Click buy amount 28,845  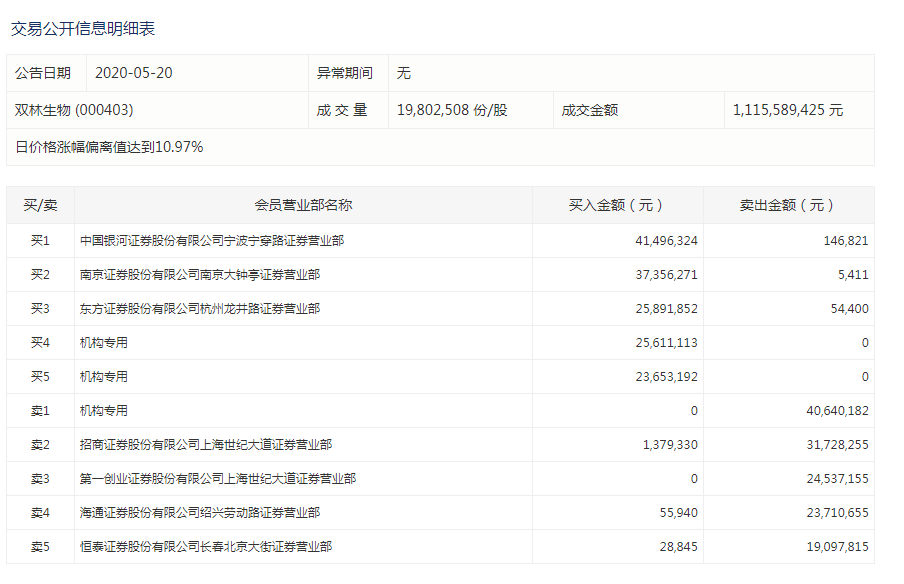point(679,547)
